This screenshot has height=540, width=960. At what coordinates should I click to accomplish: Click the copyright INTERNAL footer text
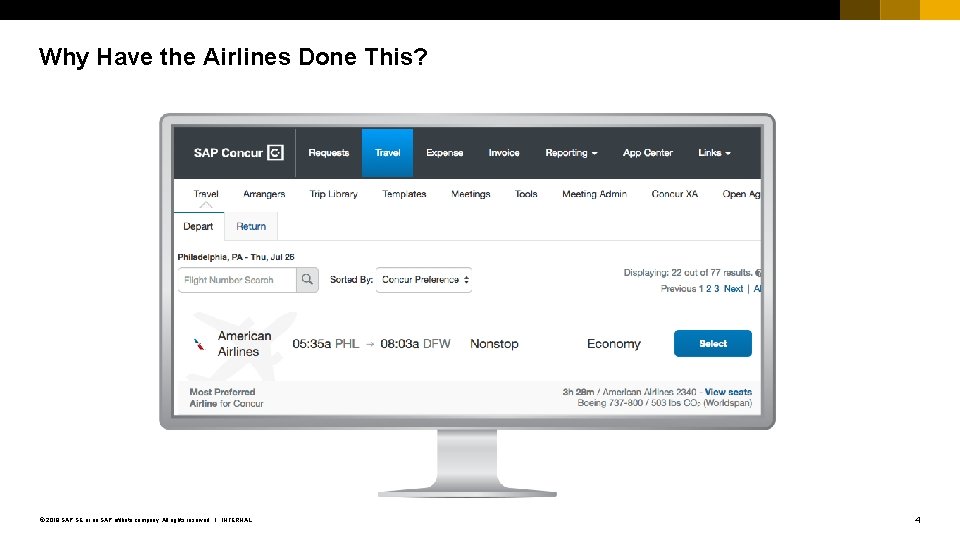point(146,520)
